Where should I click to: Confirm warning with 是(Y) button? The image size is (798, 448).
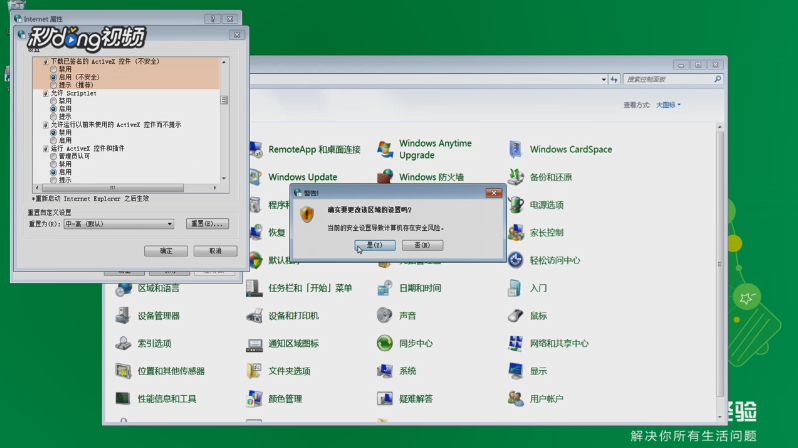[375, 245]
